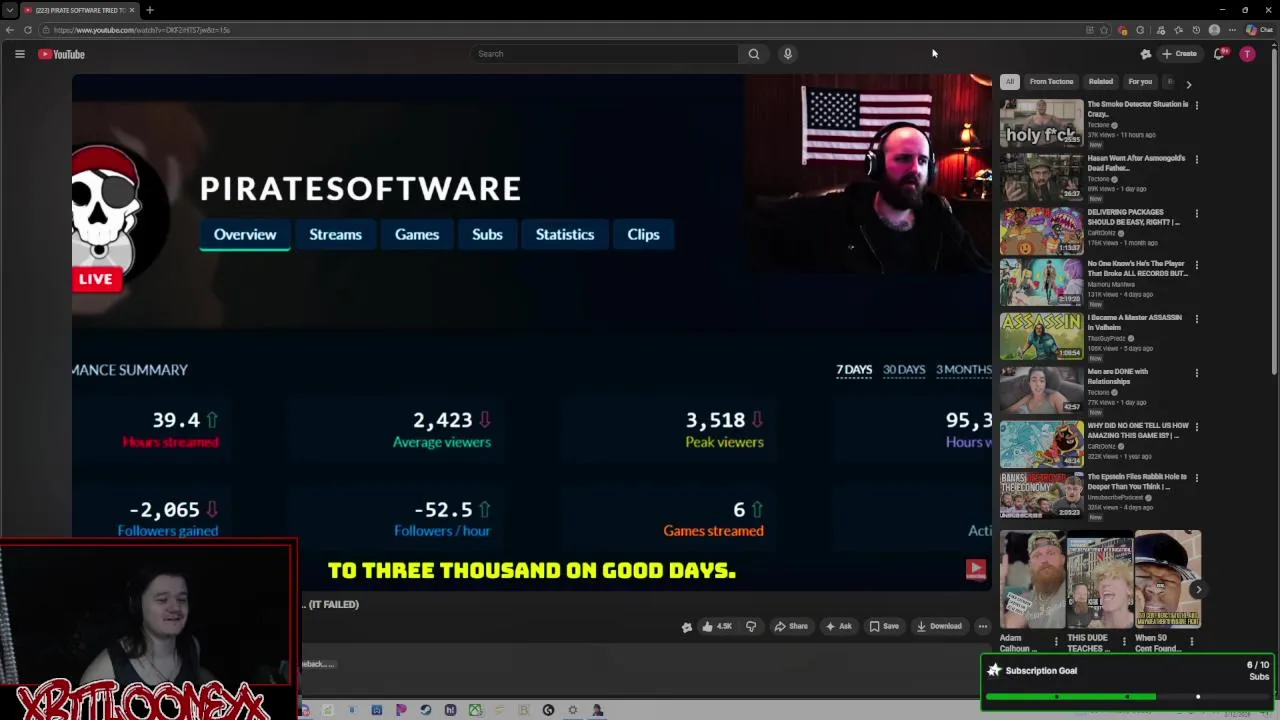Open No One Knows He's The Player video

tap(1137, 269)
